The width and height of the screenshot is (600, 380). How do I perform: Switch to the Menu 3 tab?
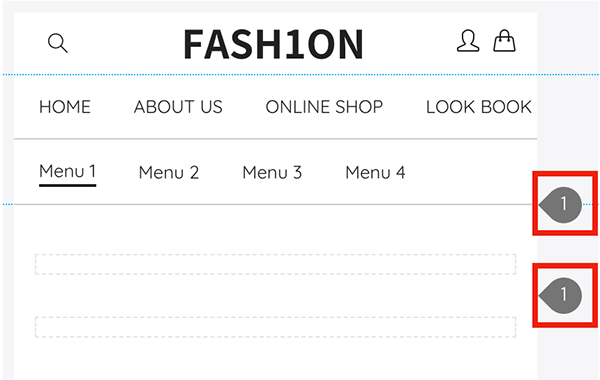(272, 173)
